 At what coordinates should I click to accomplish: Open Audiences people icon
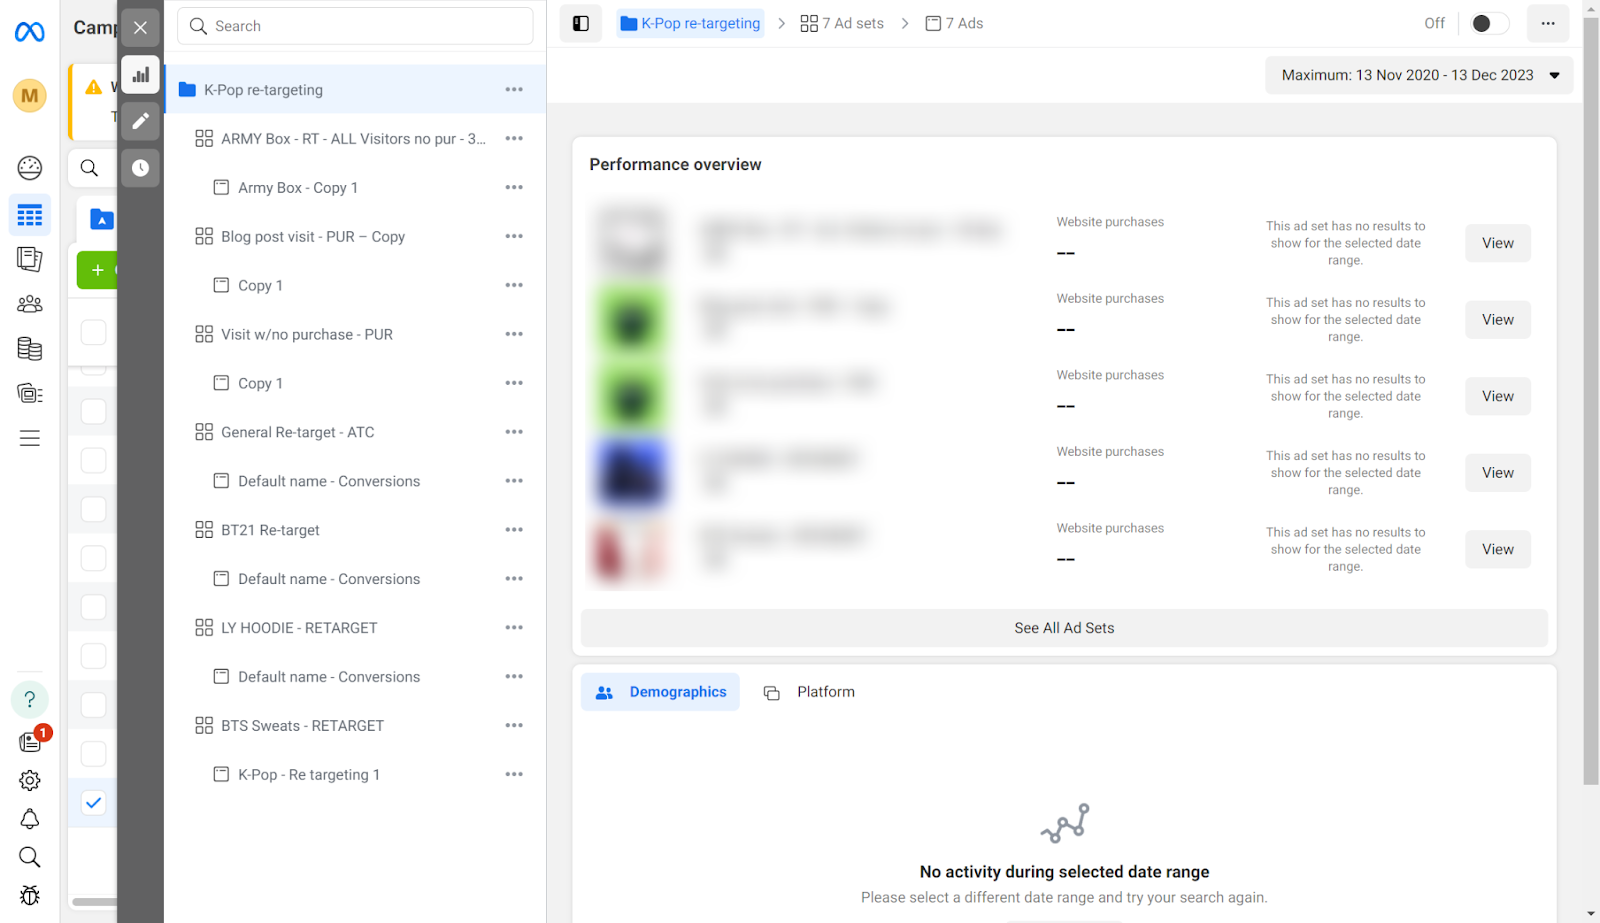coord(30,304)
